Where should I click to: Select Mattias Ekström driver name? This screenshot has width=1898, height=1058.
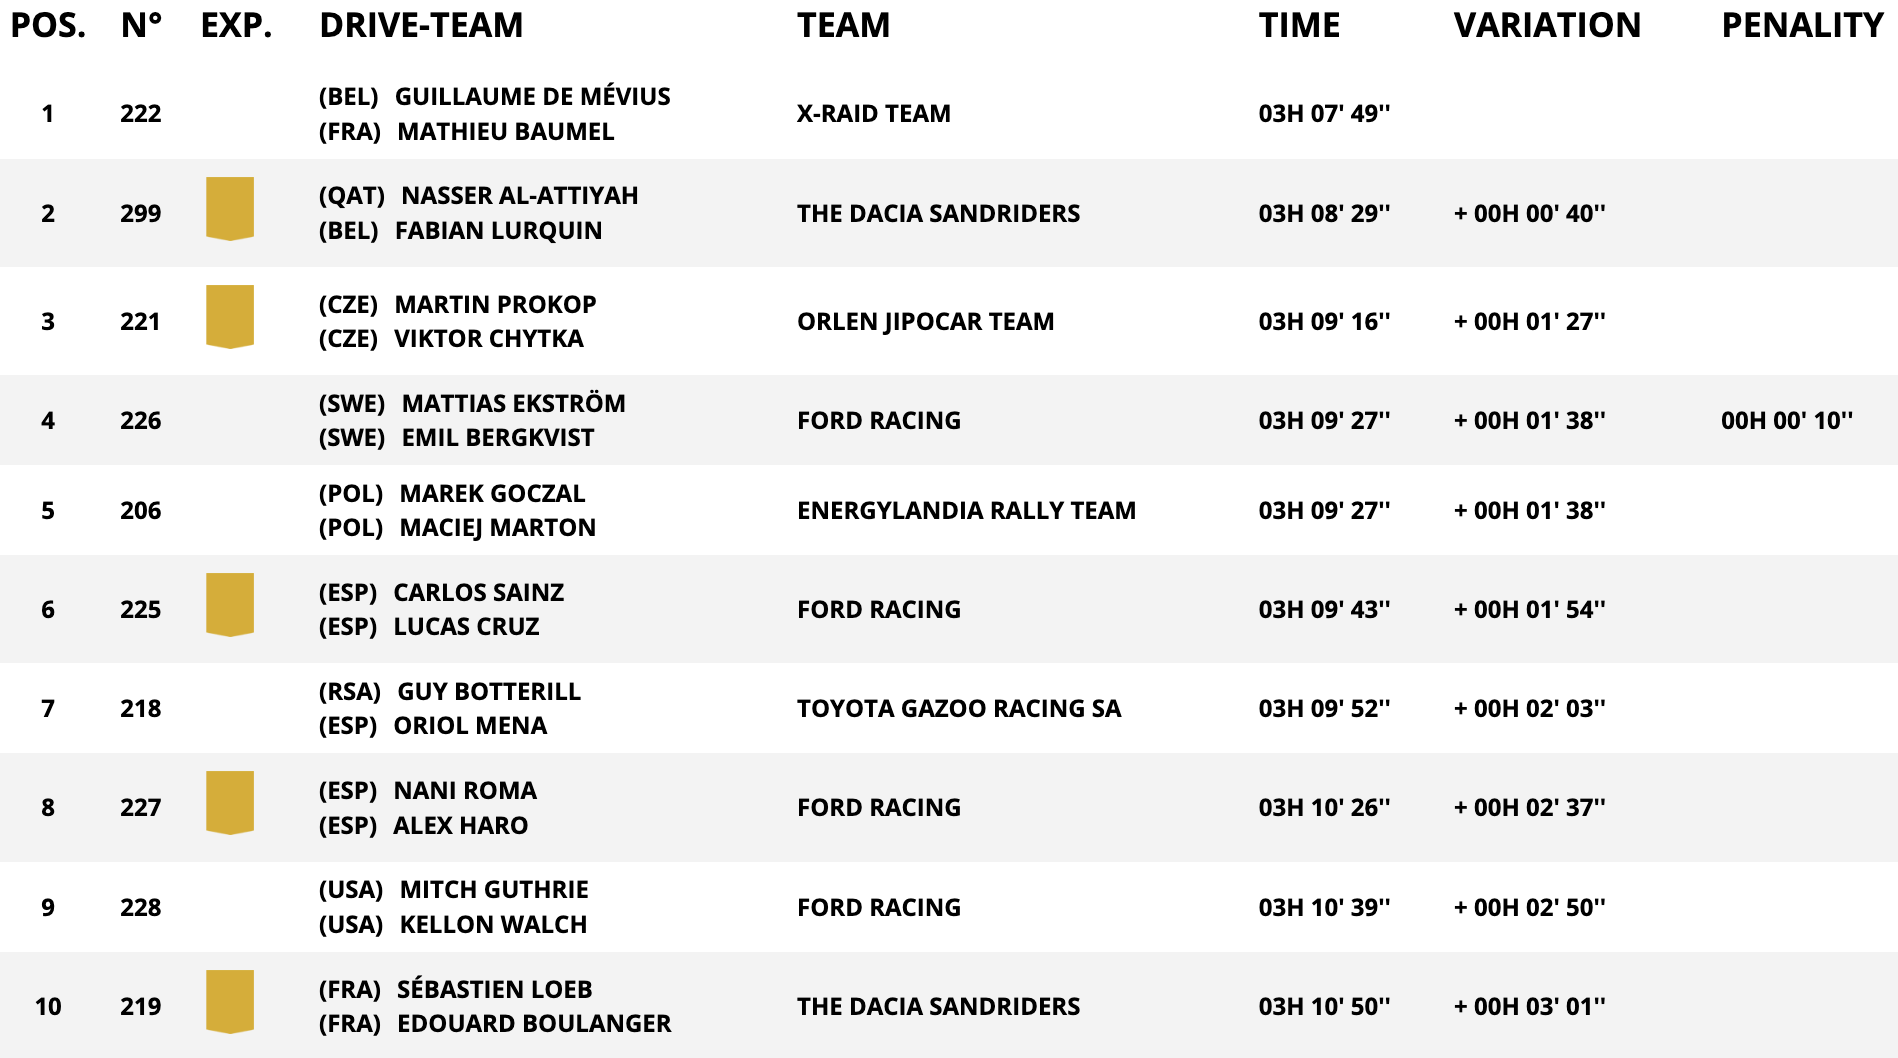[513, 403]
